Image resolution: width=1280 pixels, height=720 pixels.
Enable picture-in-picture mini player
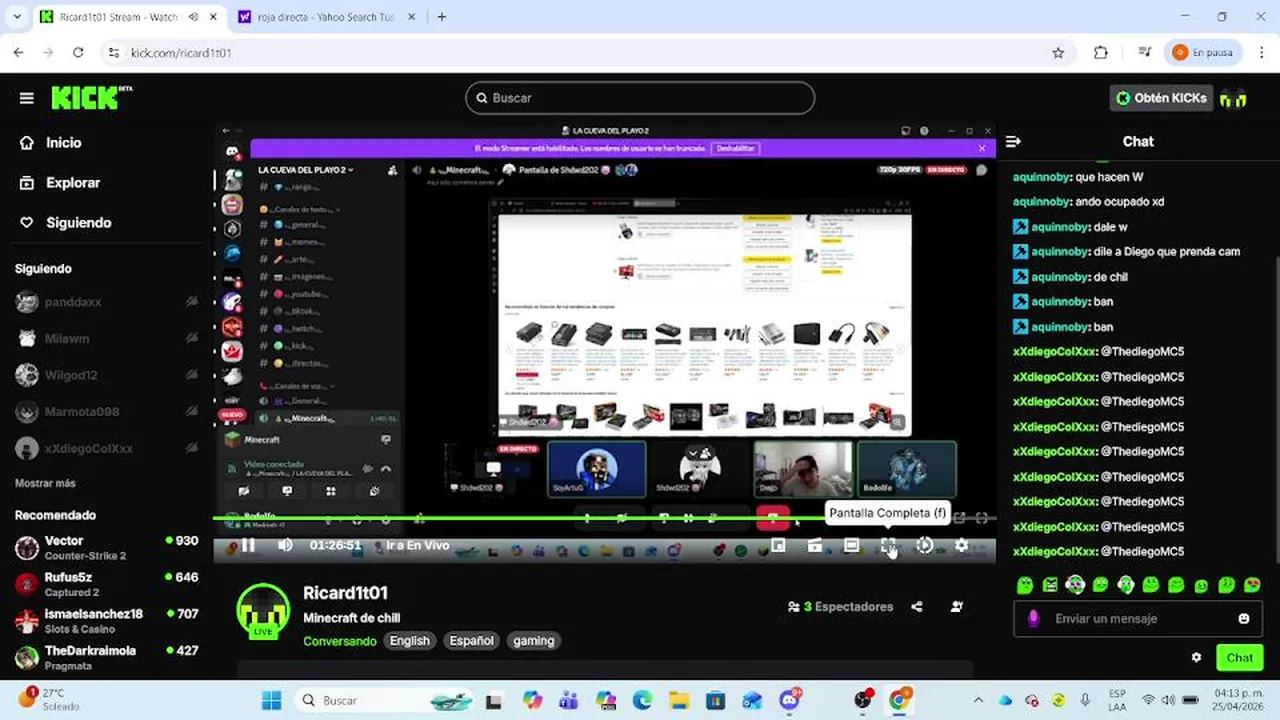point(778,546)
